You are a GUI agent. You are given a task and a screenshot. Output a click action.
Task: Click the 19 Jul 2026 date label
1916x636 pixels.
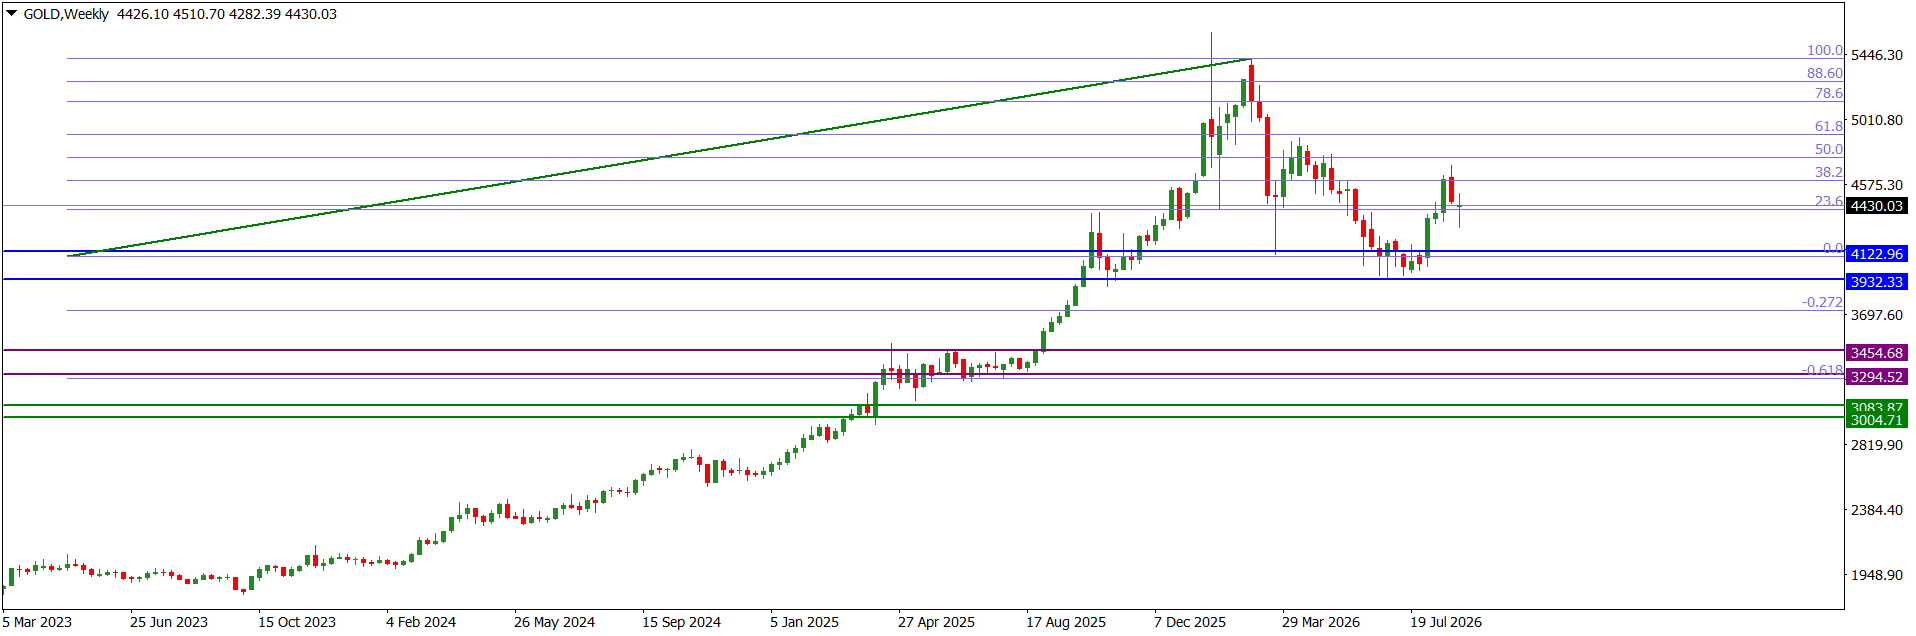click(x=1446, y=622)
